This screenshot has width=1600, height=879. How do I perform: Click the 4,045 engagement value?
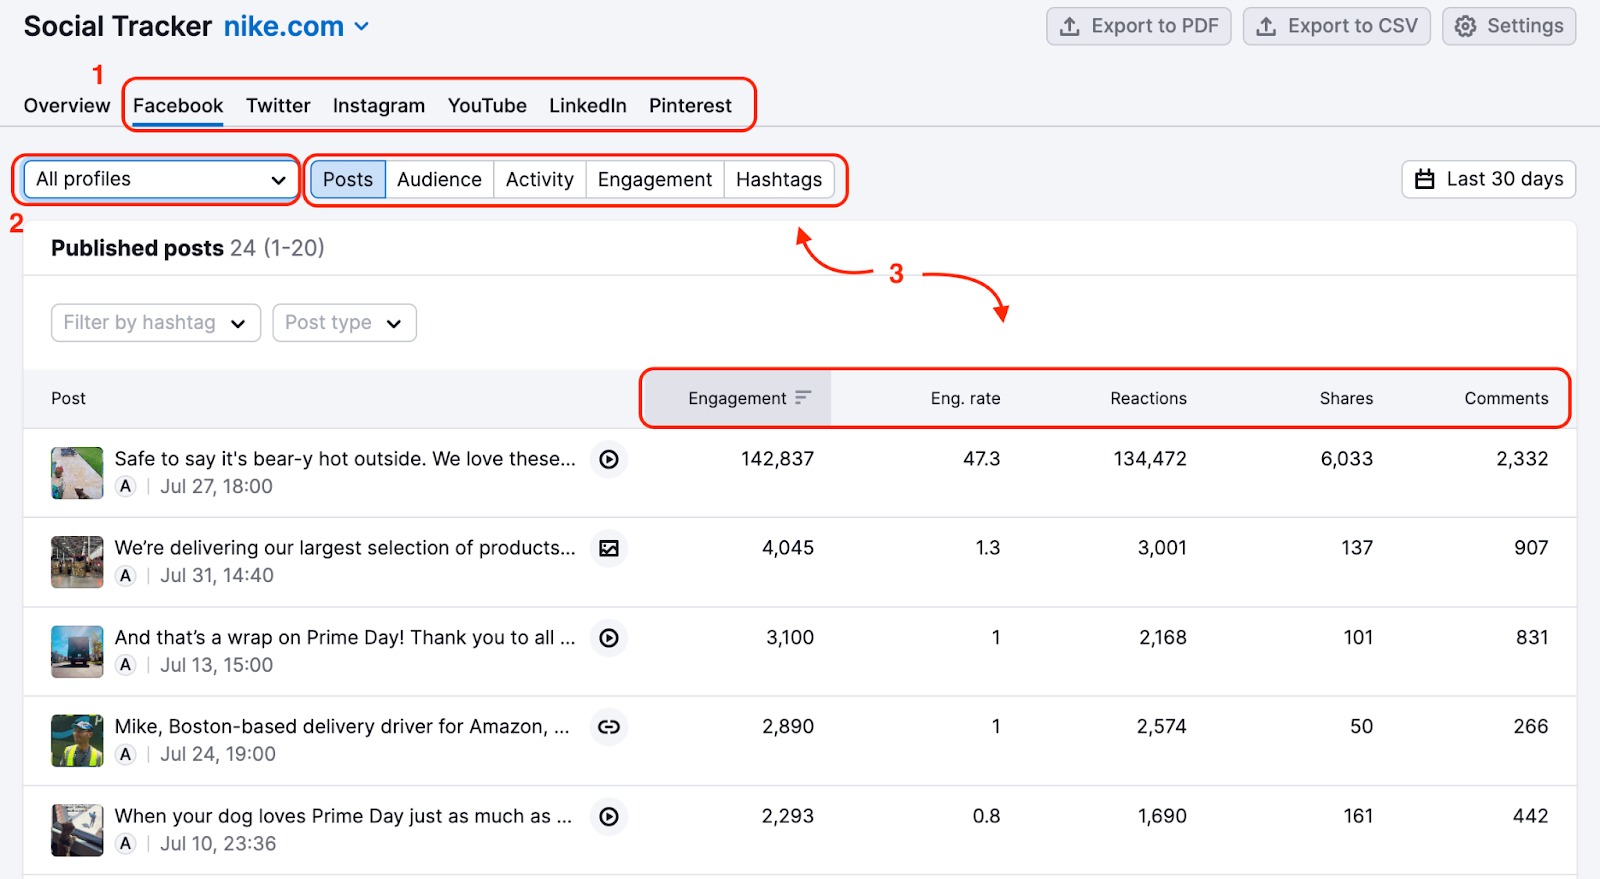click(788, 548)
